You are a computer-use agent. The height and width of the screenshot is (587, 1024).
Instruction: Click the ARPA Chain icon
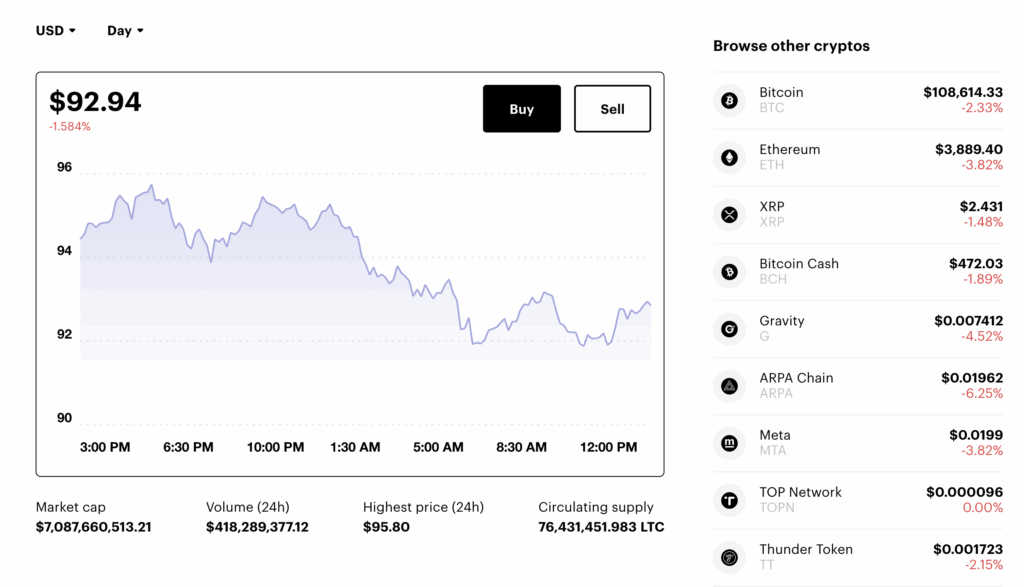(x=729, y=385)
